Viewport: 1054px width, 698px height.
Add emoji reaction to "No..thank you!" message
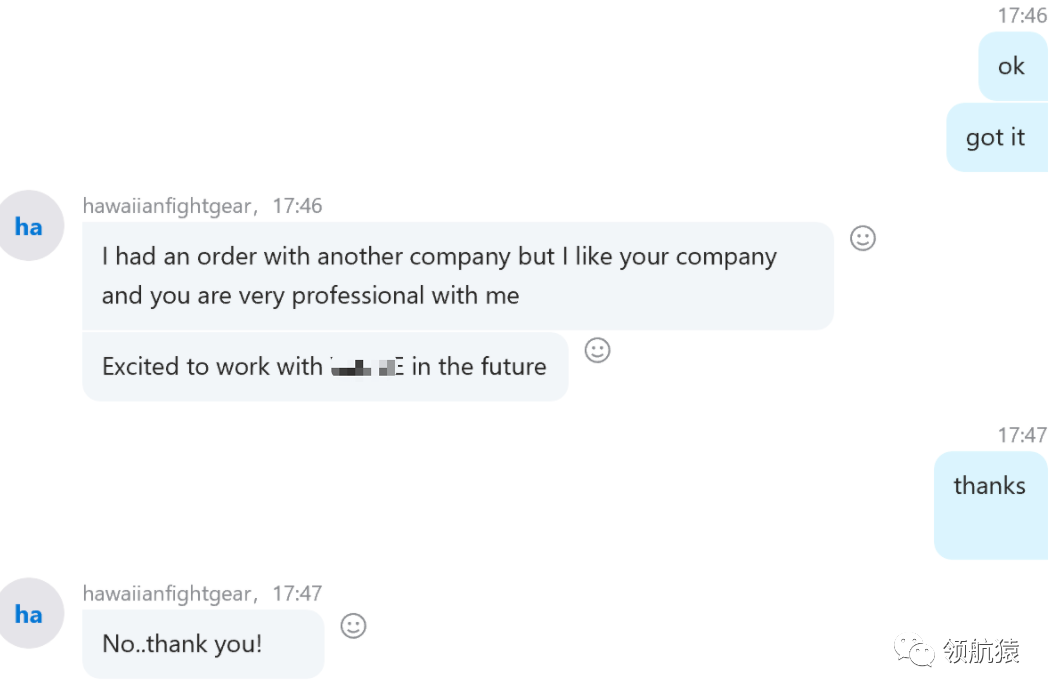pyautogui.click(x=353, y=626)
